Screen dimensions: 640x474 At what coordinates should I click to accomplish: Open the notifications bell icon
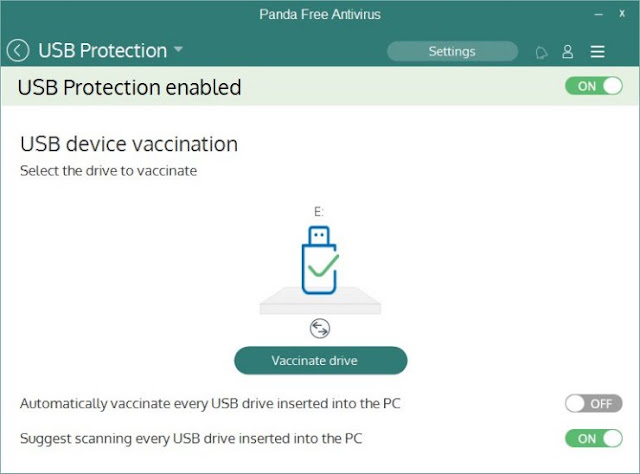pyautogui.click(x=541, y=52)
